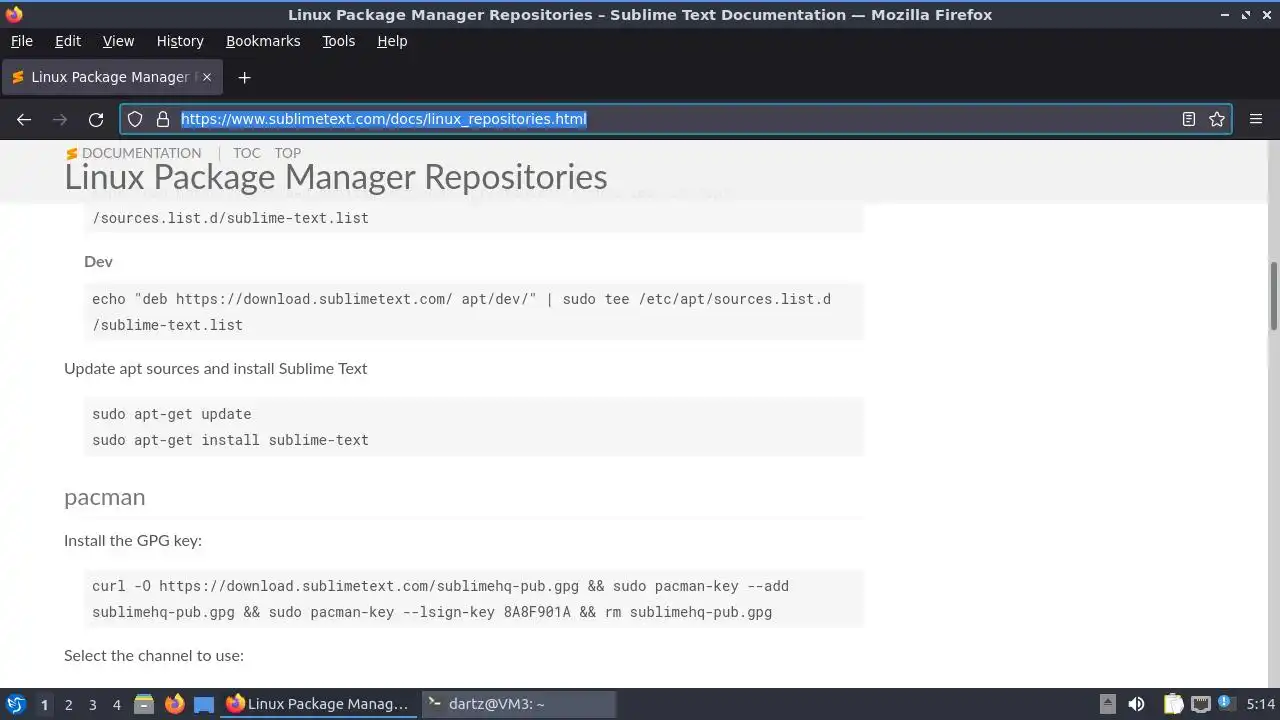Open the Tools menu
The width and height of the screenshot is (1280, 720).
(x=338, y=41)
